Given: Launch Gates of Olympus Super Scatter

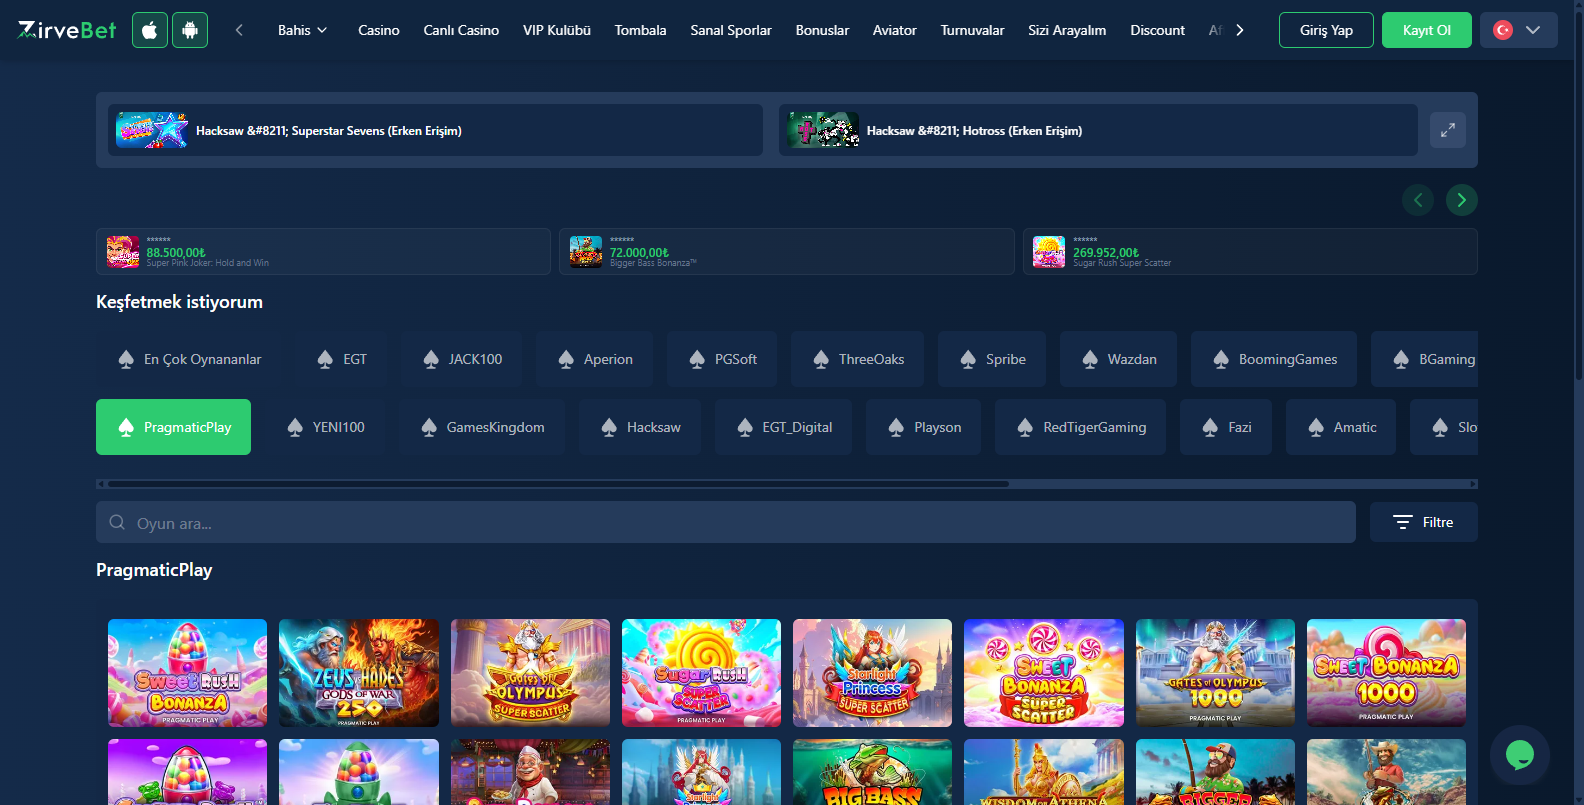Looking at the screenshot, I should click(530, 673).
